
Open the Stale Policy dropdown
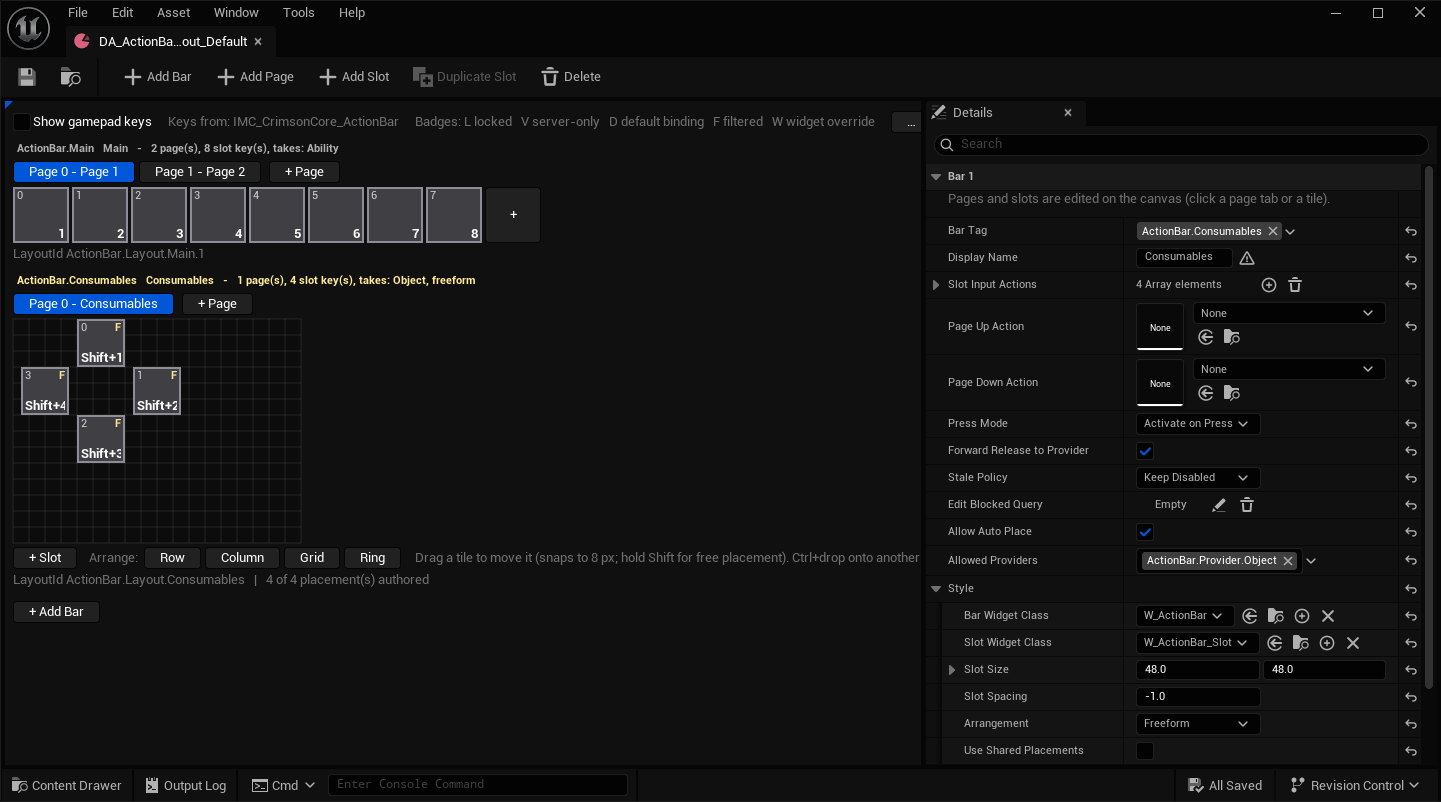1198,478
